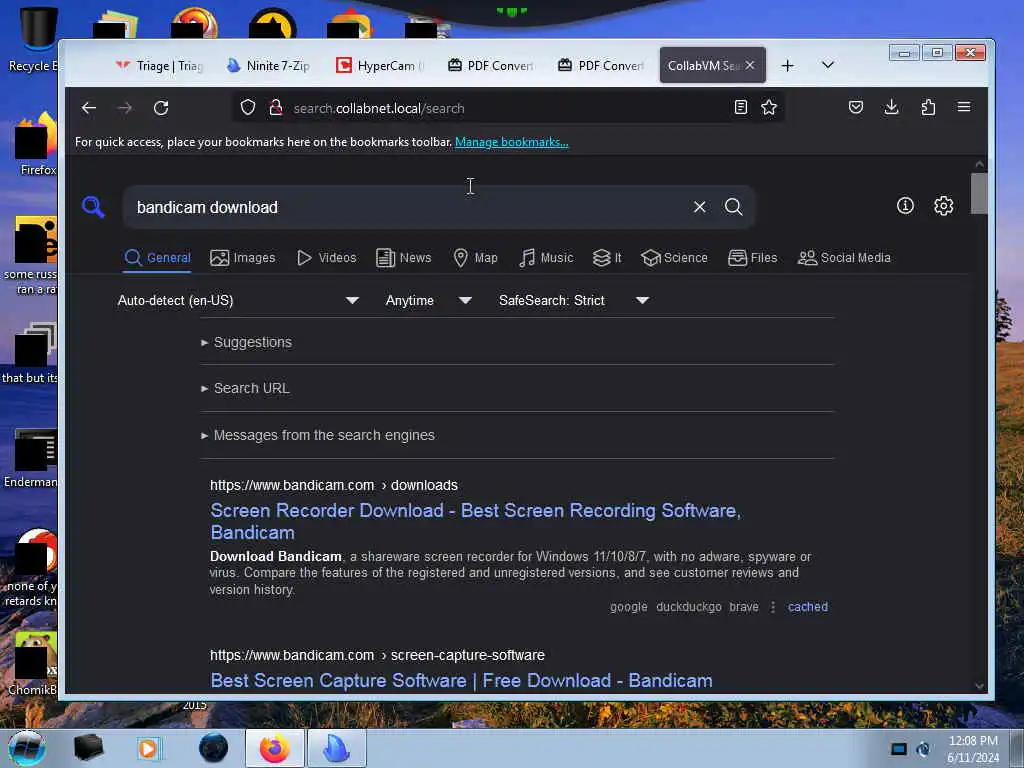Screen dimensions: 1024x768
Task: Close the CollabVM Search tab
Action: [x=750, y=65]
